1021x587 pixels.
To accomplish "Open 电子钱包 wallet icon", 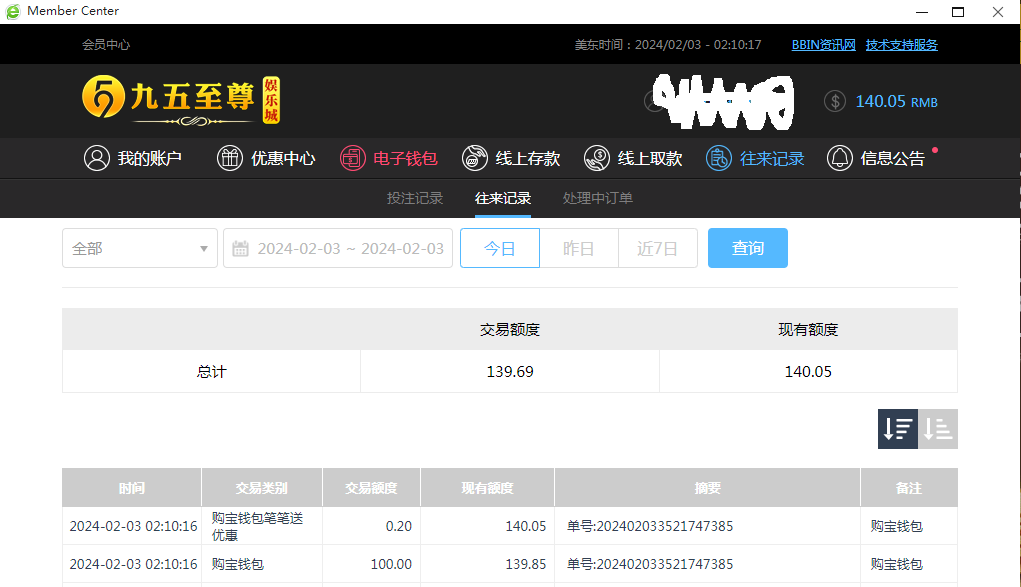I will 353,158.
